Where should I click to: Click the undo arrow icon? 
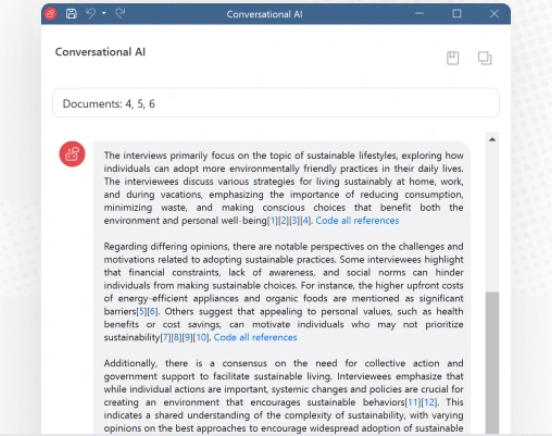pos(91,13)
